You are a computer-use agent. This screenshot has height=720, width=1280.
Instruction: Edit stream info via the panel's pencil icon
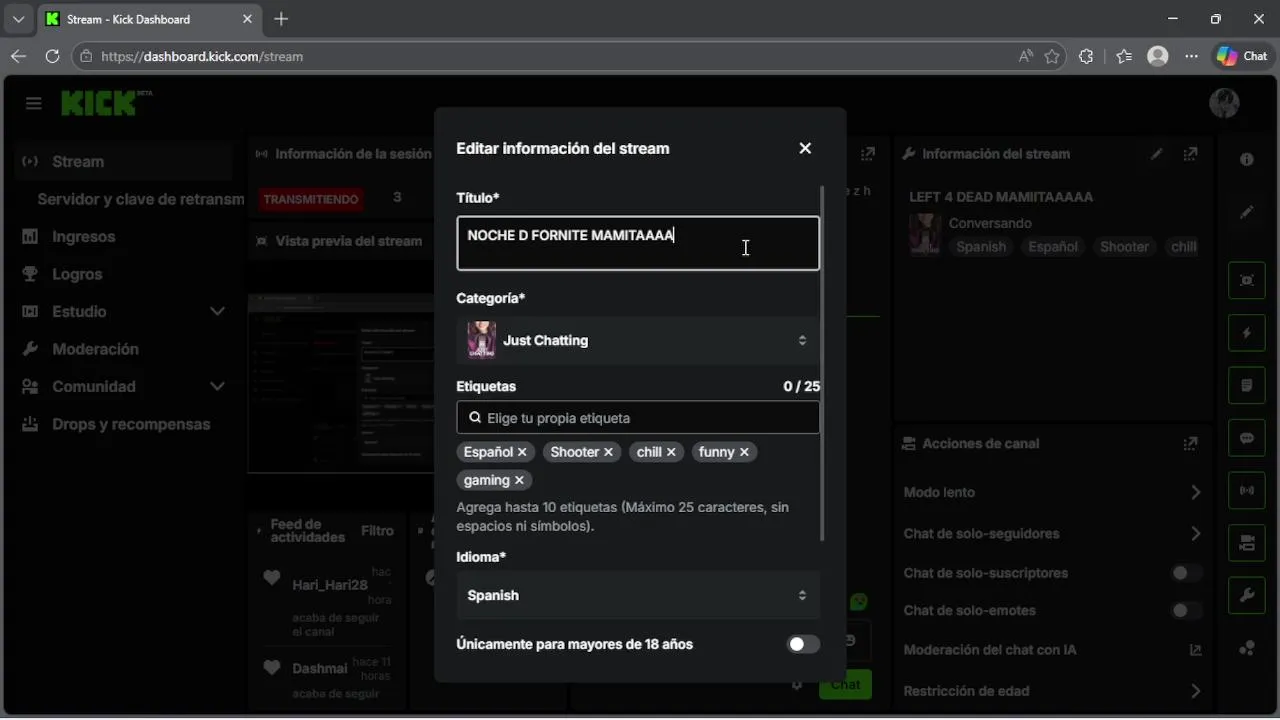point(1157,154)
